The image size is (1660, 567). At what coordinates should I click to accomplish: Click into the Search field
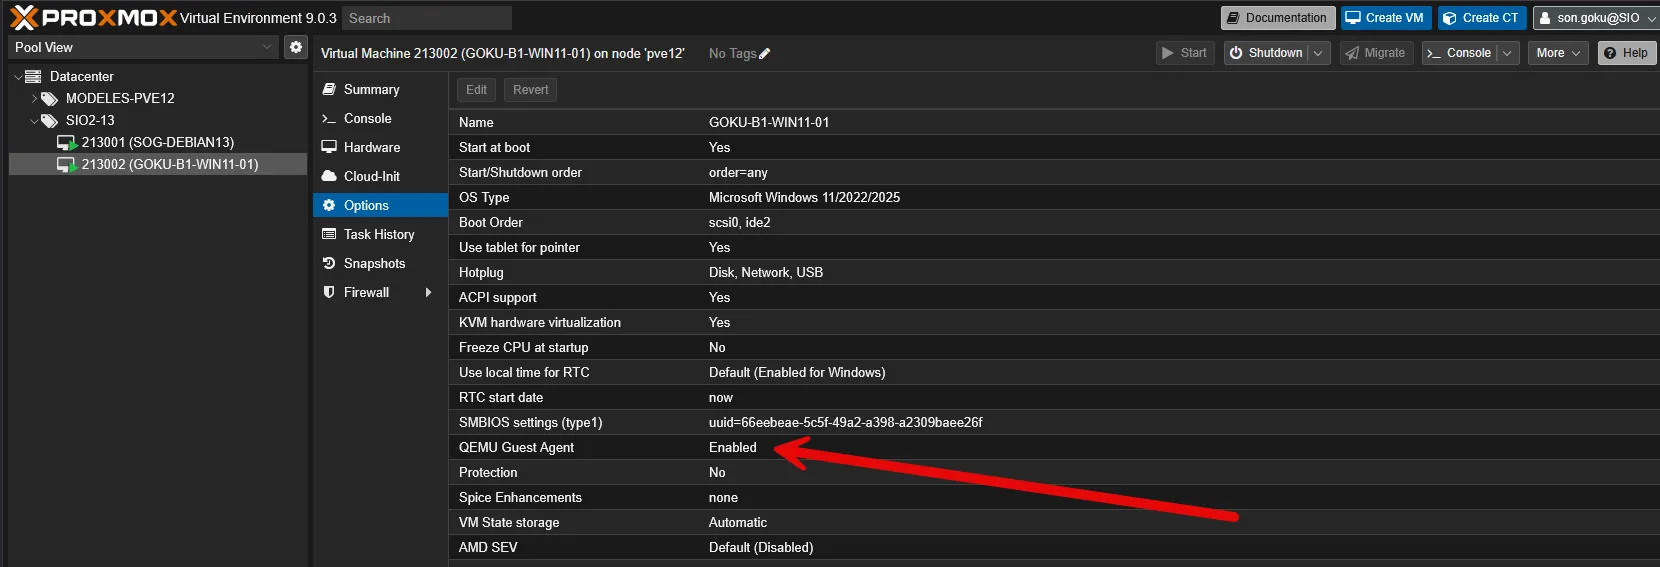pos(426,18)
